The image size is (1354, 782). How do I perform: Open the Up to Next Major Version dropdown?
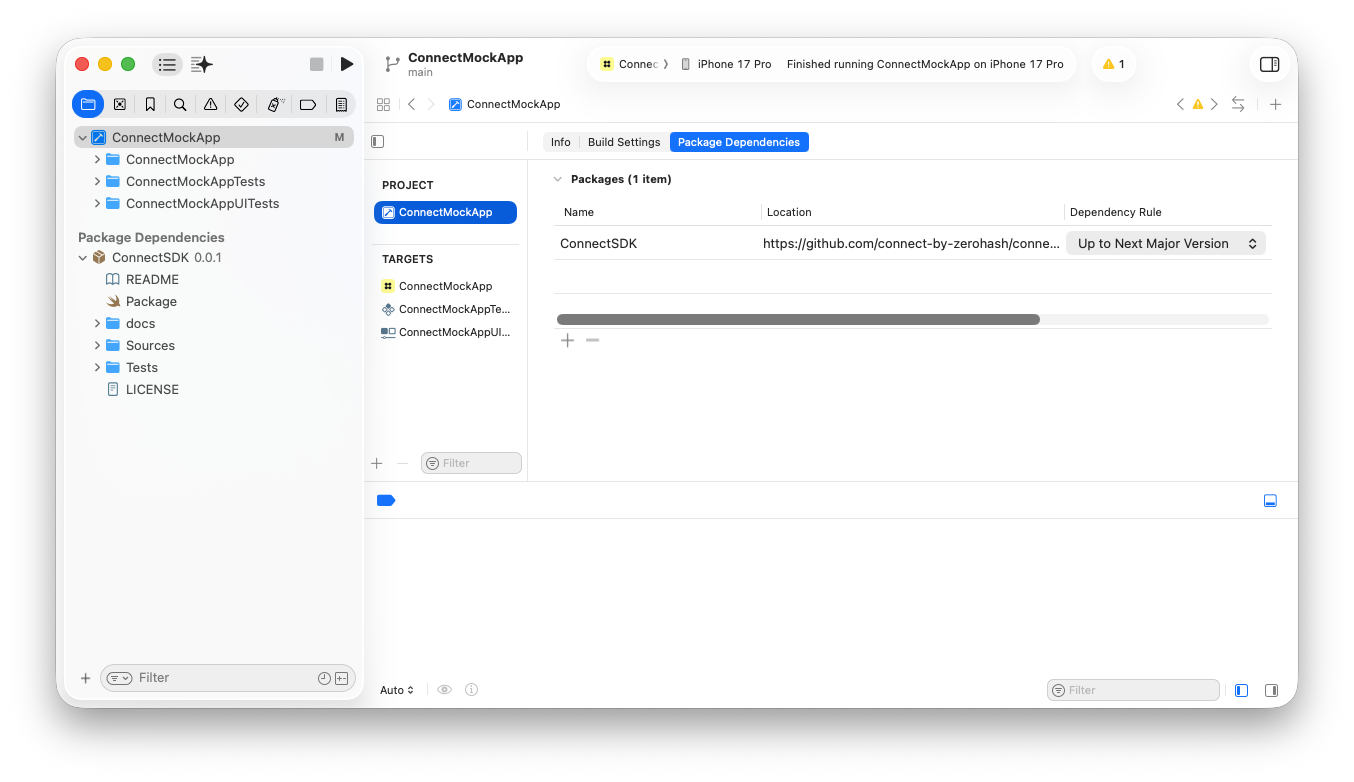(x=1166, y=243)
